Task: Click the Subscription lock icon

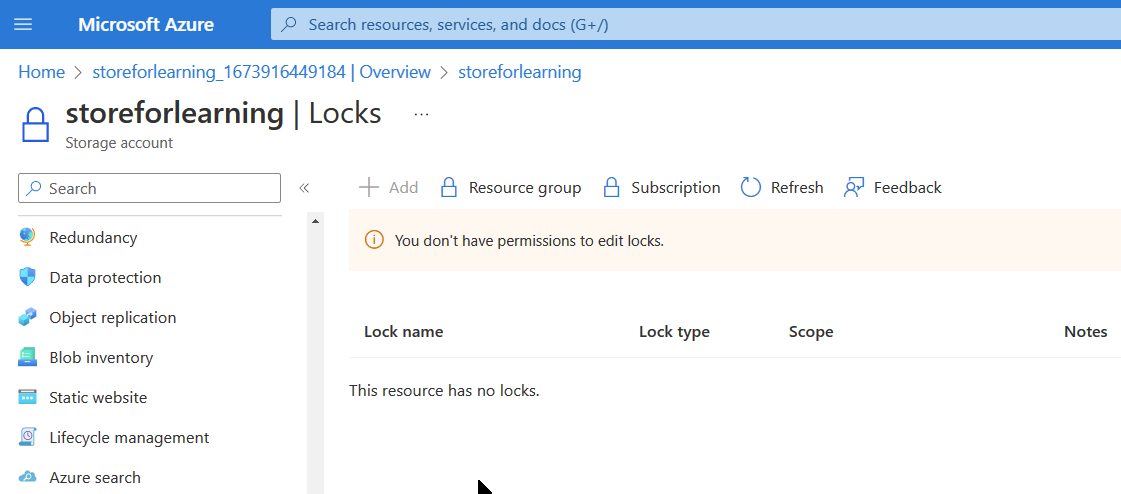Action: [x=611, y=187]
